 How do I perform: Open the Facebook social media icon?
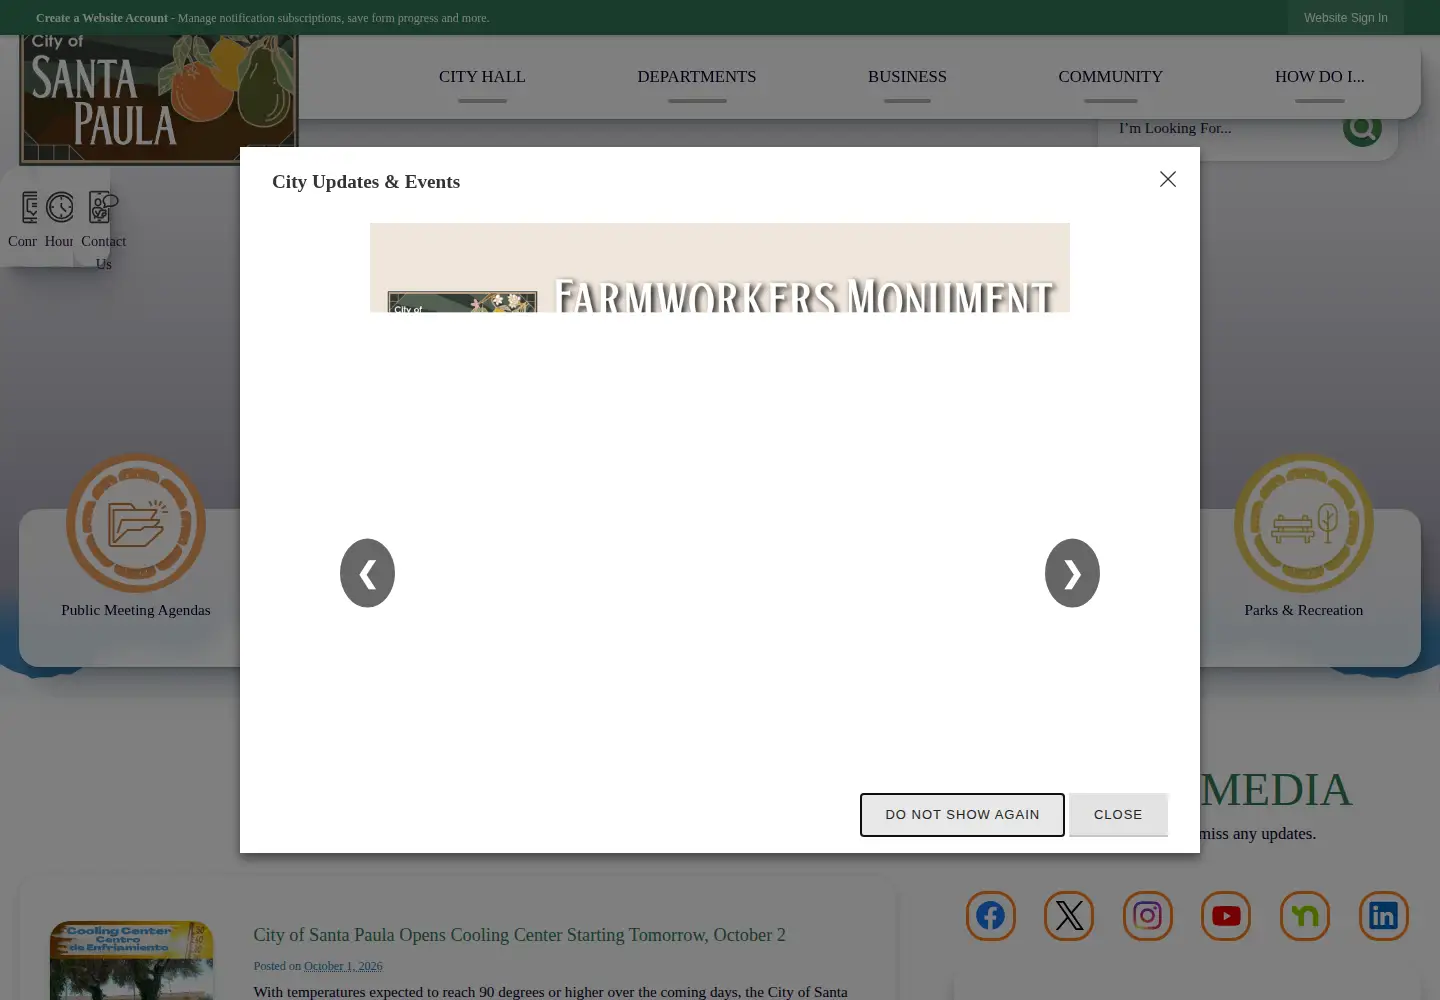click(x=990, y=916)
